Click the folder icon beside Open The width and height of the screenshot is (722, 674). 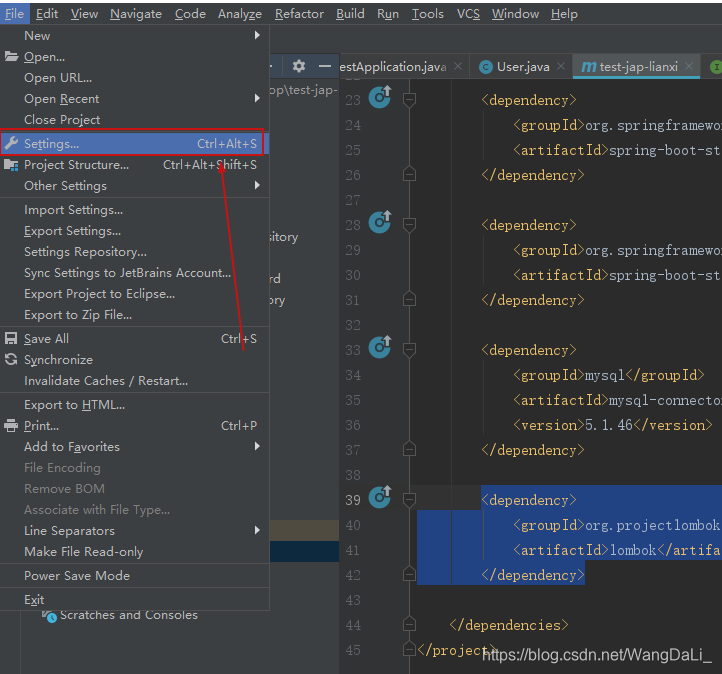11,57
